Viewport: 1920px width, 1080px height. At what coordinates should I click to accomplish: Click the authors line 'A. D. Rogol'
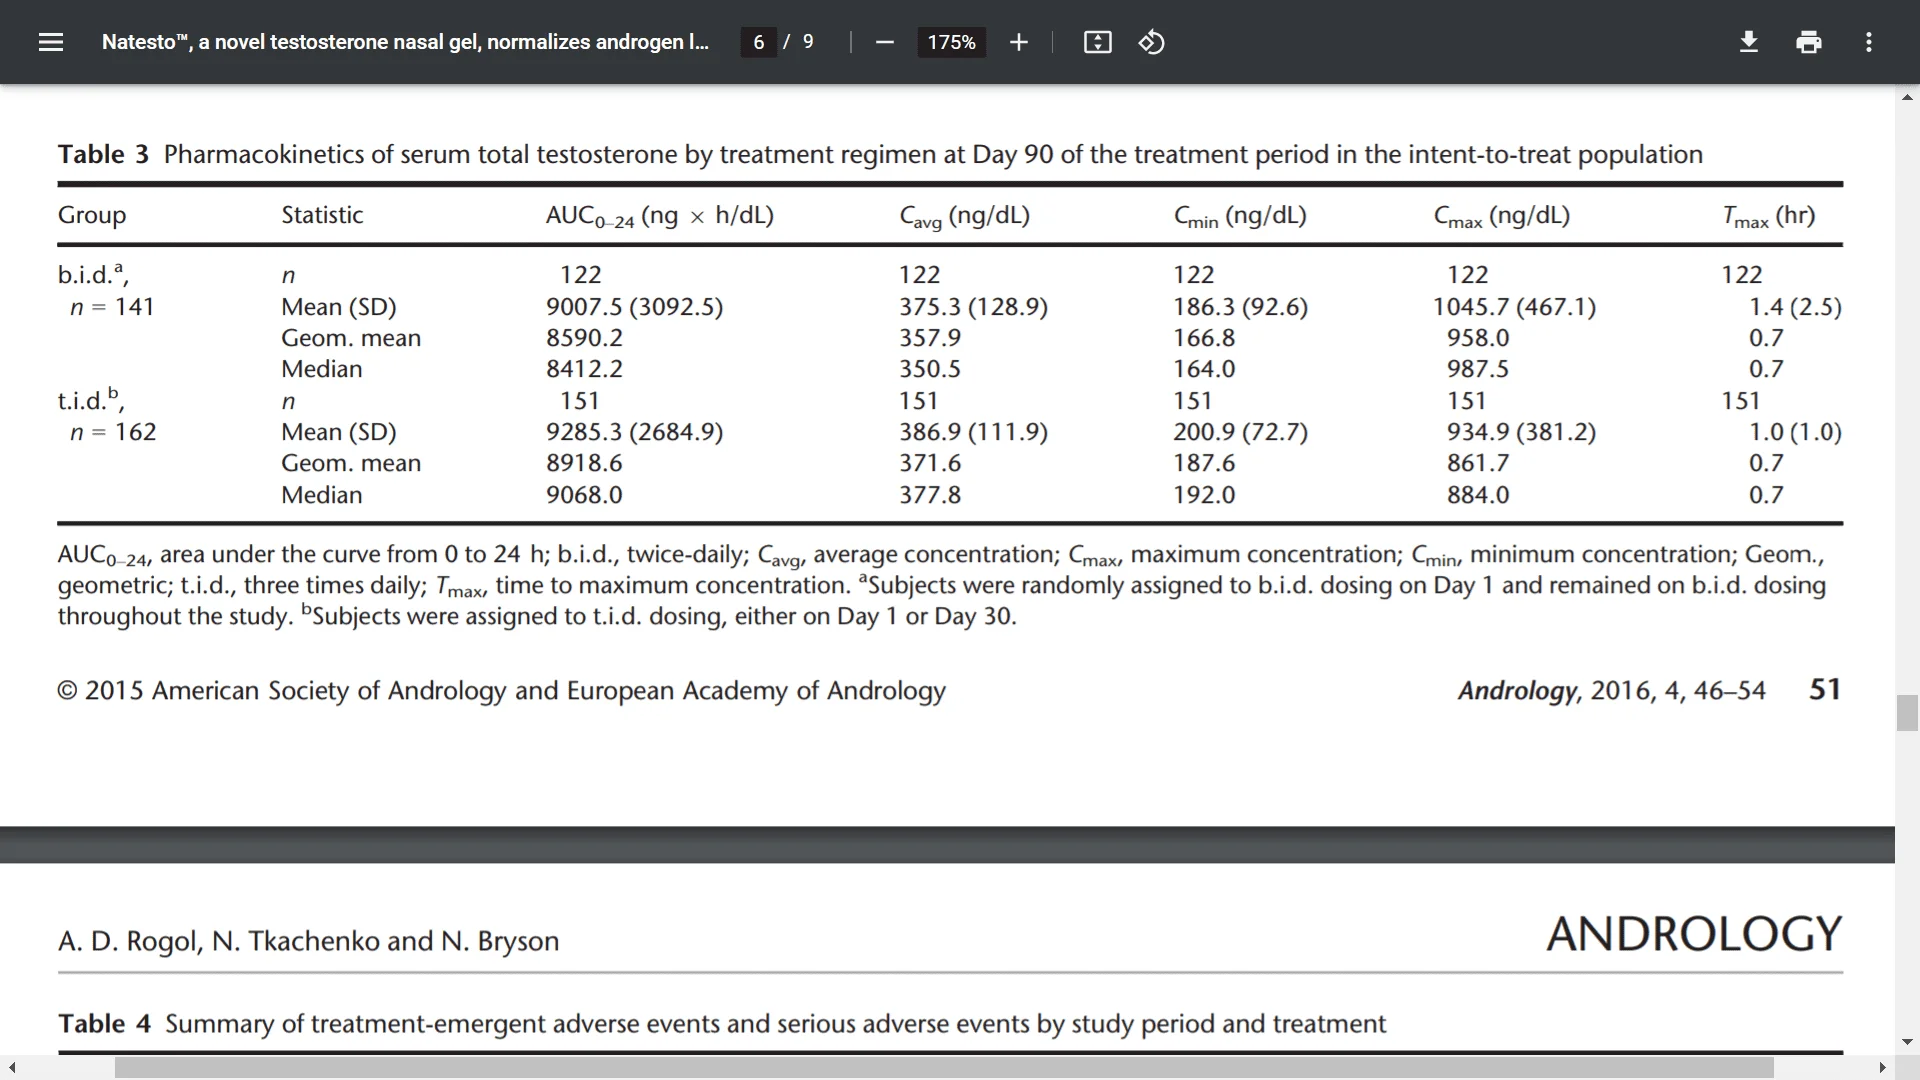point(308,941)
